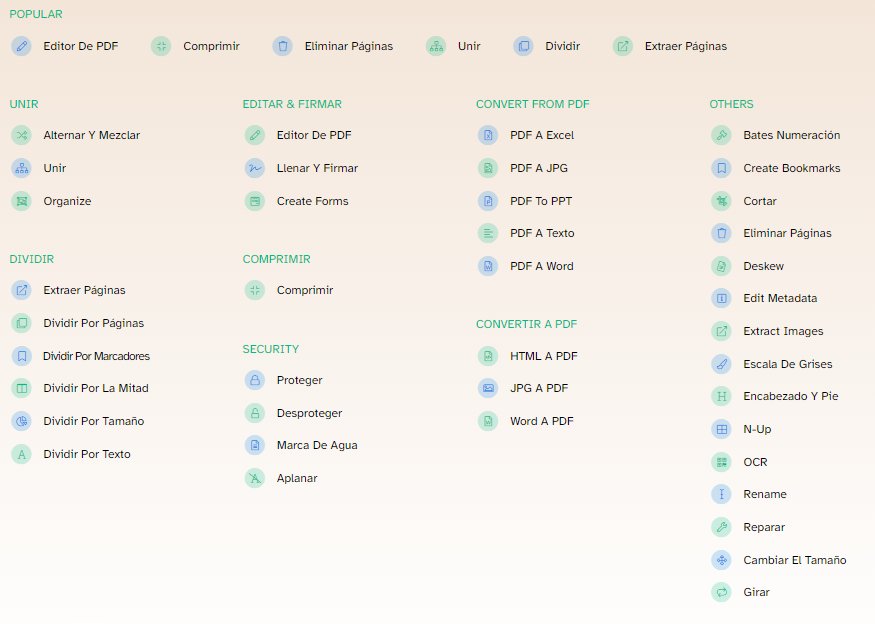Select the Dividir Por Marcadores bookmark icon

point(21,356)
